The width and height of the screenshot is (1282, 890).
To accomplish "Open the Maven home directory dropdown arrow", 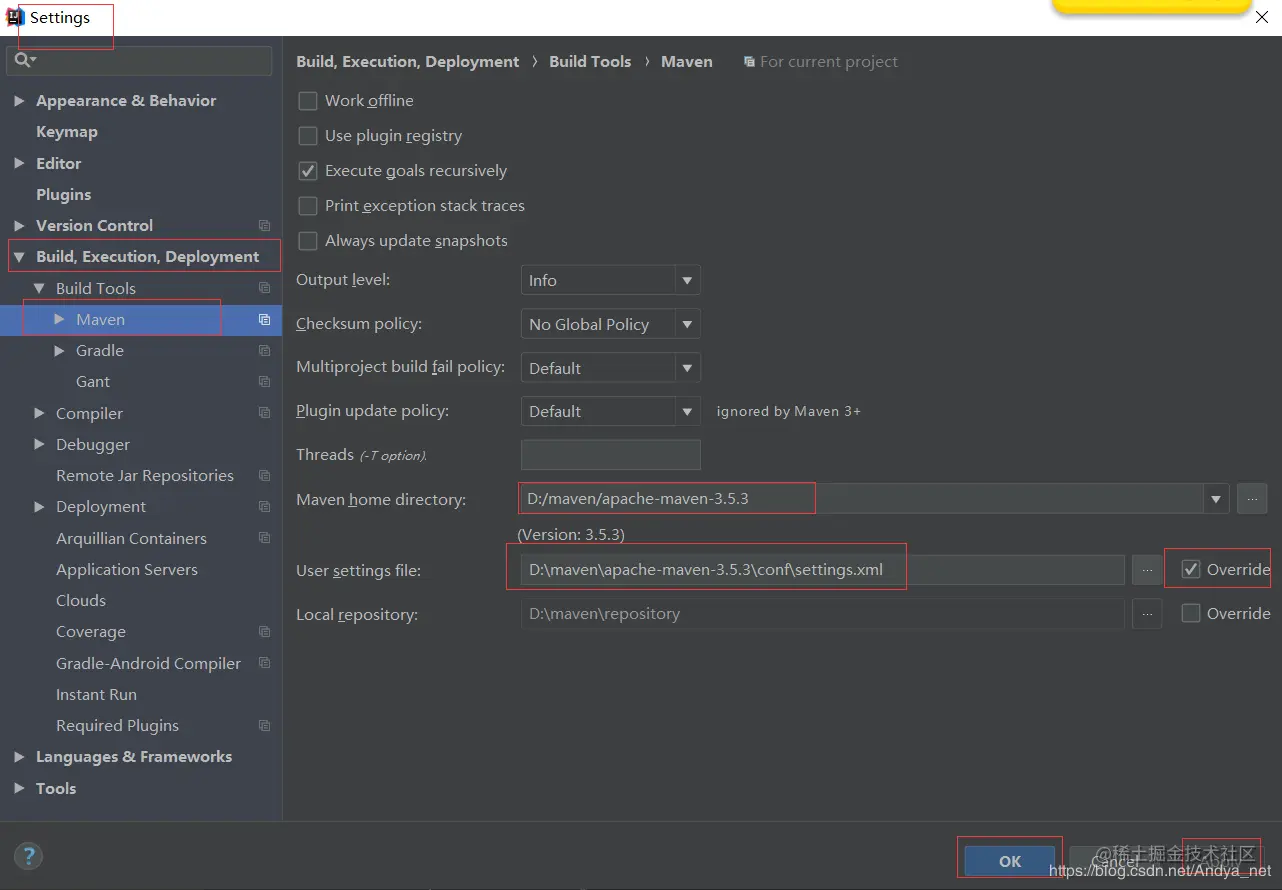I will point(1216,499).
